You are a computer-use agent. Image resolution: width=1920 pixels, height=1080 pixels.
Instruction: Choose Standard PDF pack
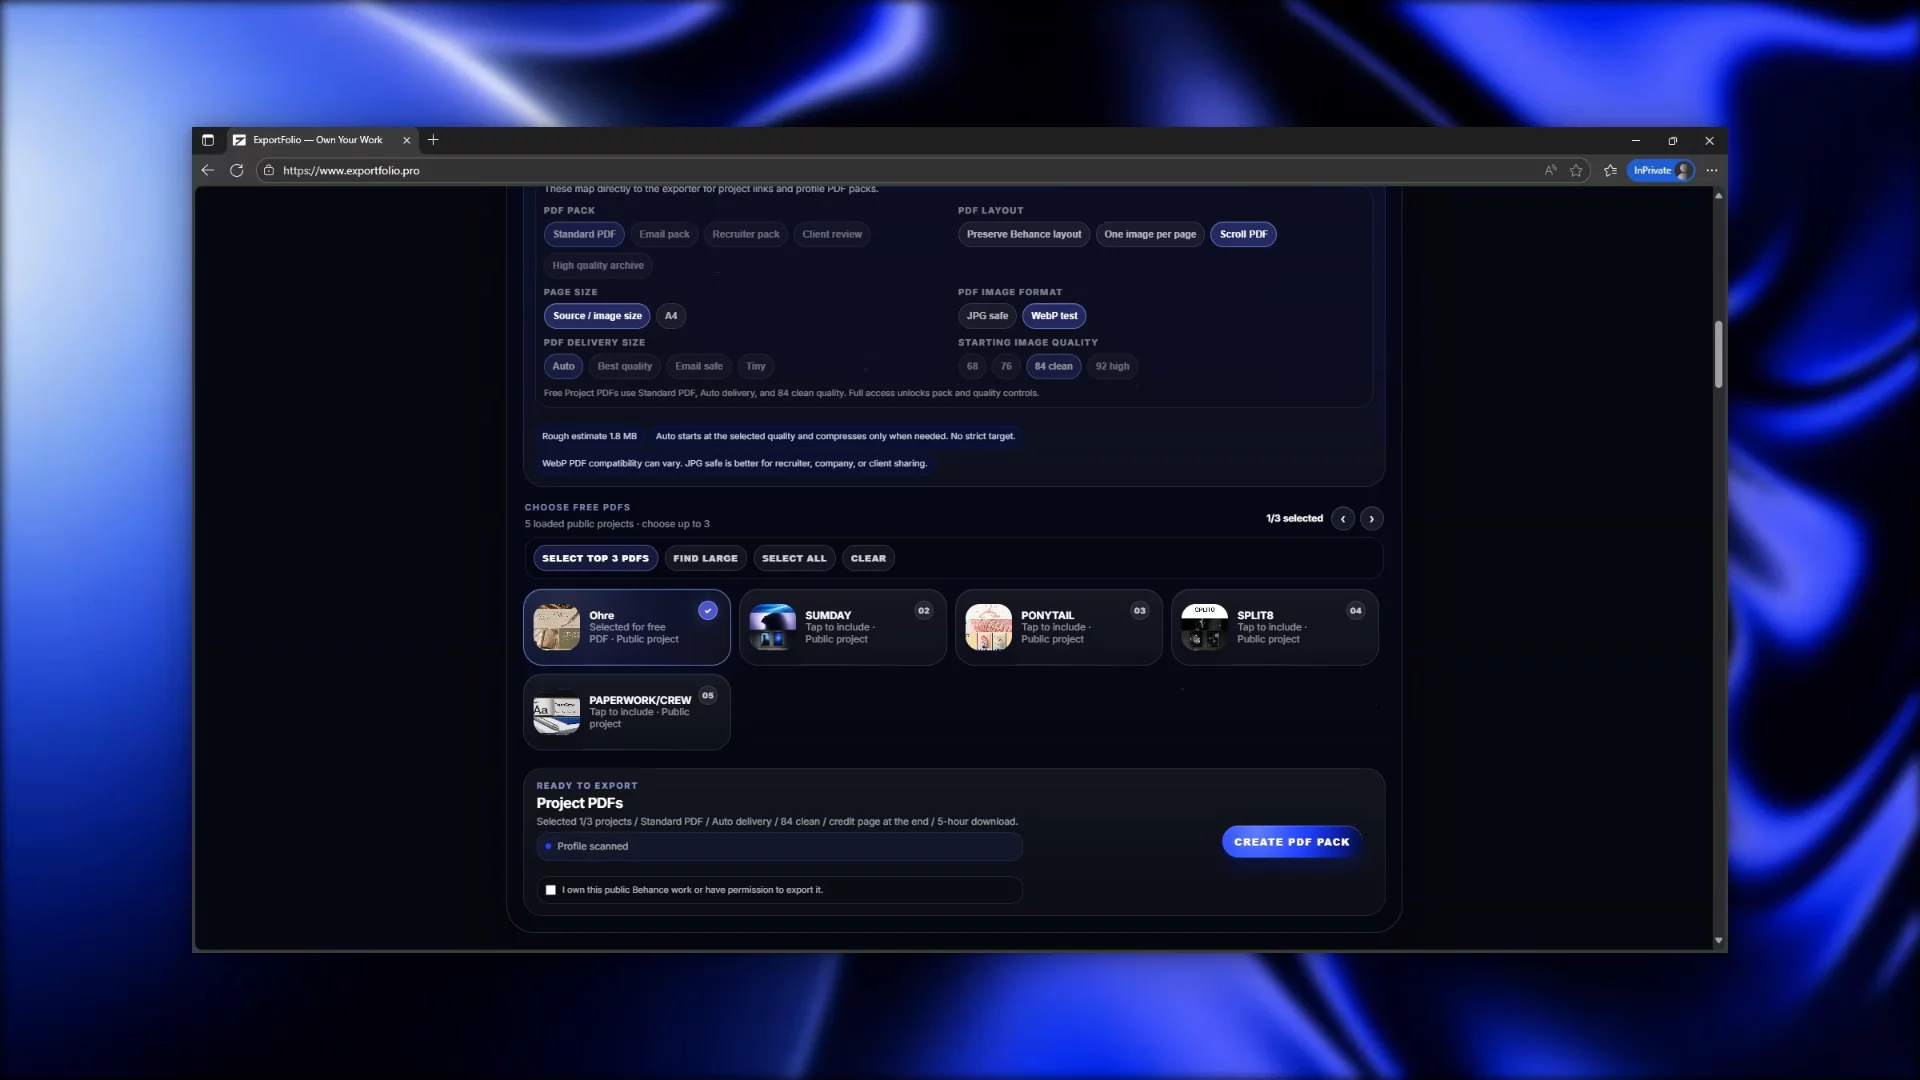click(584, 235)
